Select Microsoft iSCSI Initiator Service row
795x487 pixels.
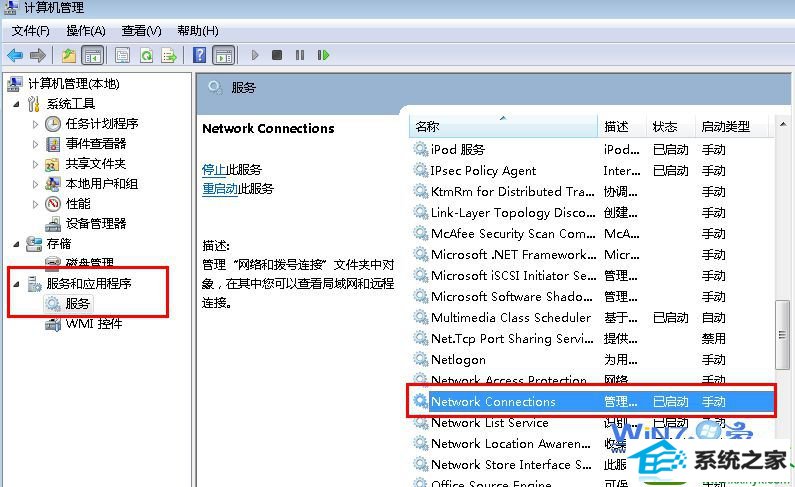[x=592, y=276]
